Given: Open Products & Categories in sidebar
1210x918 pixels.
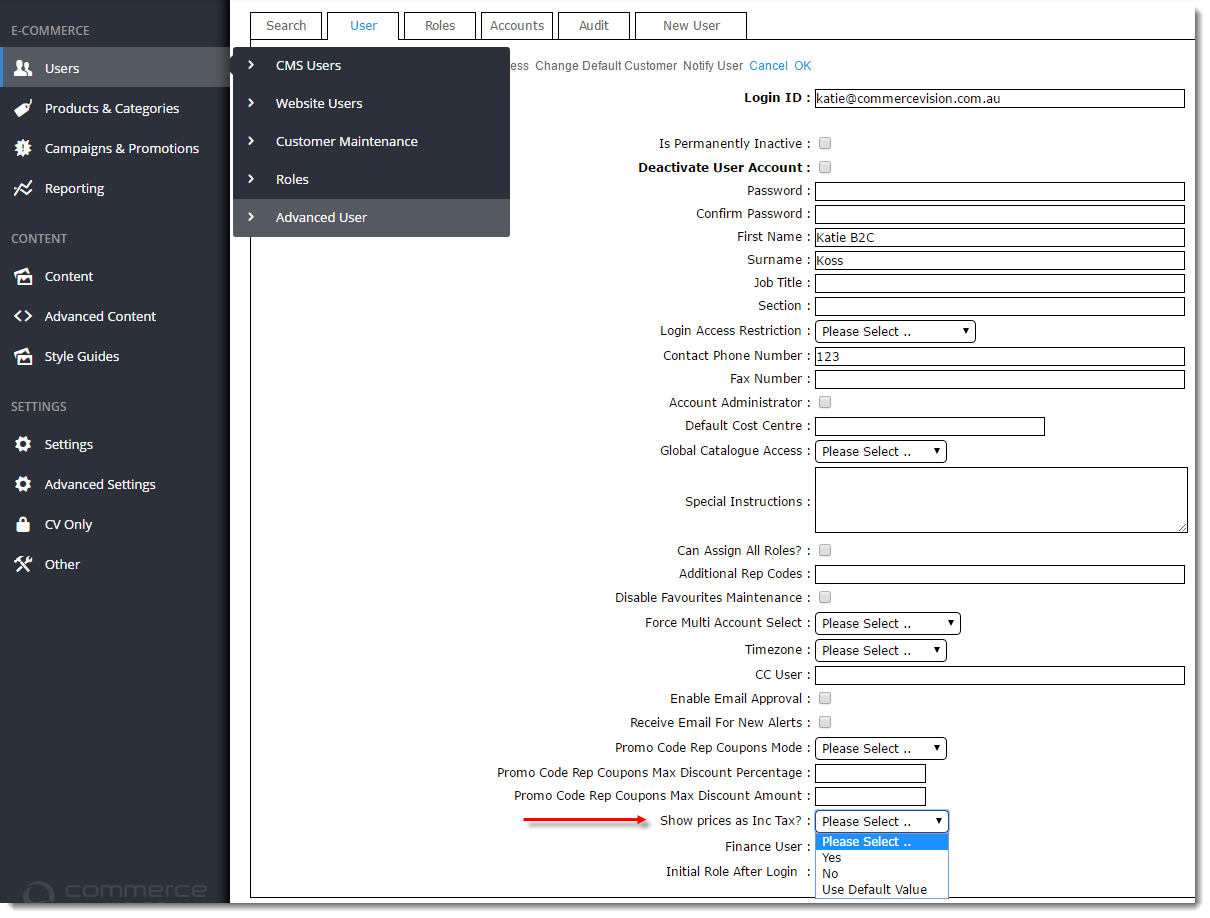Looking at the screenshot, I should click(115, 108).
